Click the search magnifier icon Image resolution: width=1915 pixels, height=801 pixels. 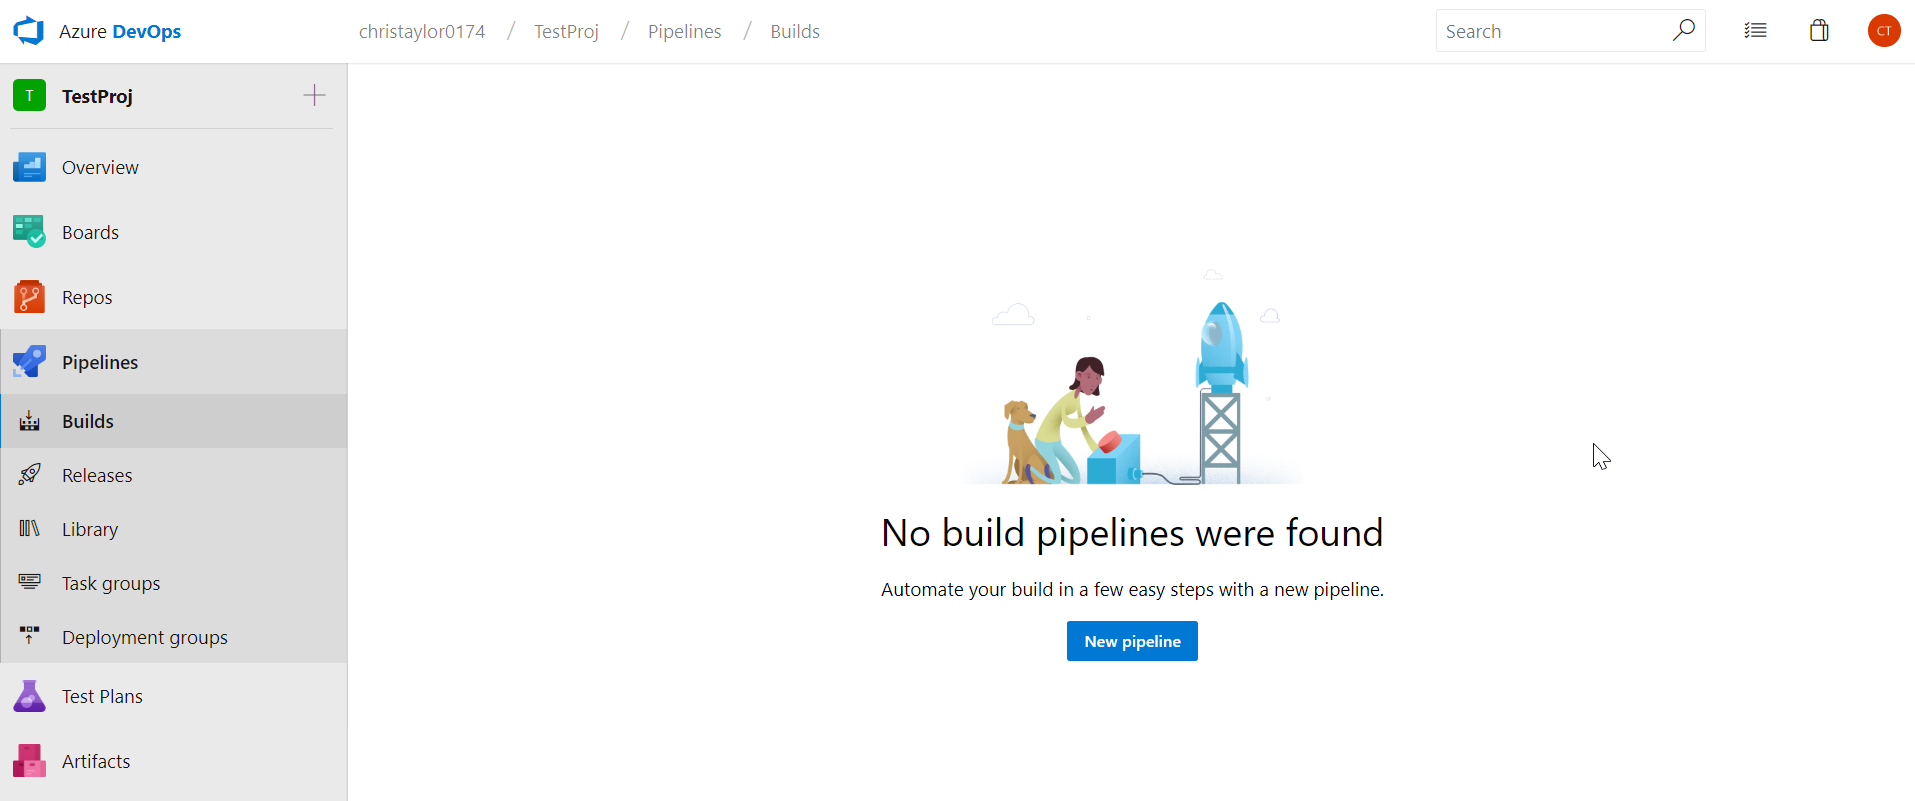1683,30
